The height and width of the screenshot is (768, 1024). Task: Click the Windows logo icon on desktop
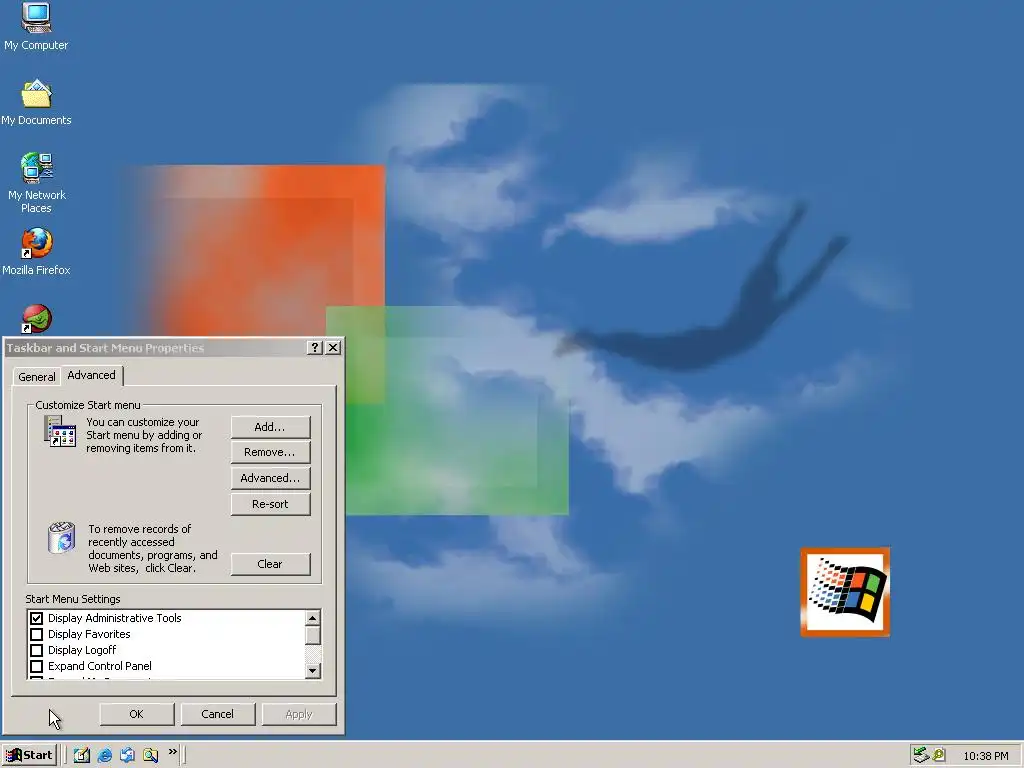coord(845,592)
